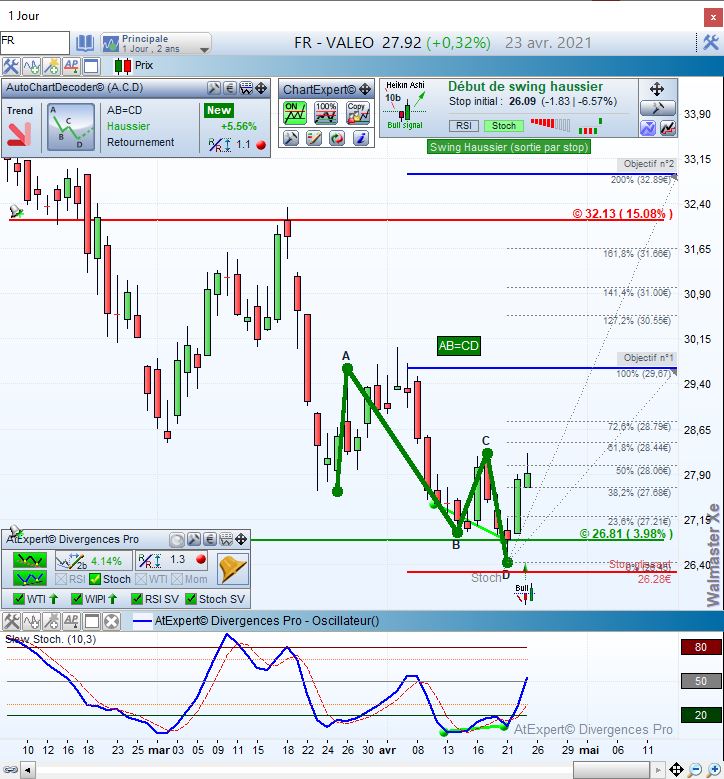Click the link chain icon bottom left
724x779 pixels.
click(10, 771)
